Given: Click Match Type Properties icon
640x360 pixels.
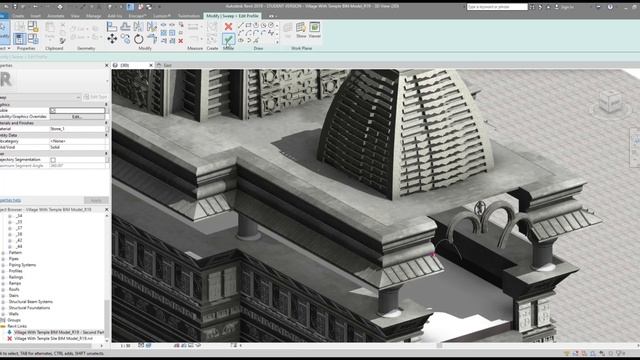Looking at the screenshot, I should click(62, 41).
